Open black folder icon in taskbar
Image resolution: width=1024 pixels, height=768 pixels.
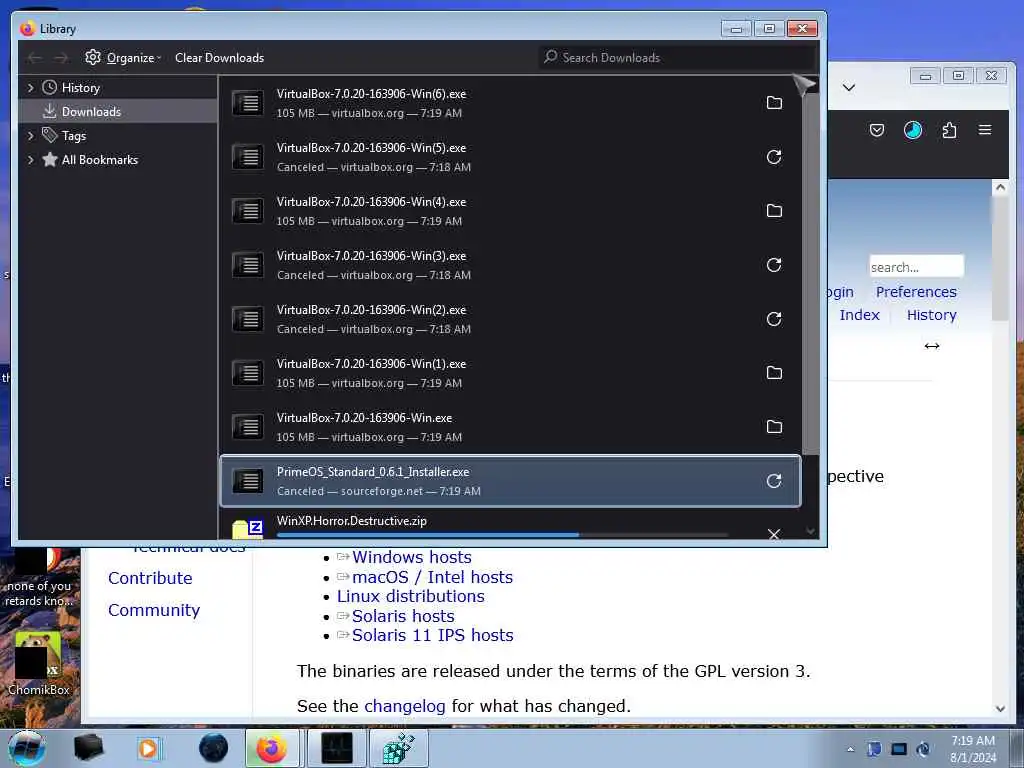(x=88, y=748)
